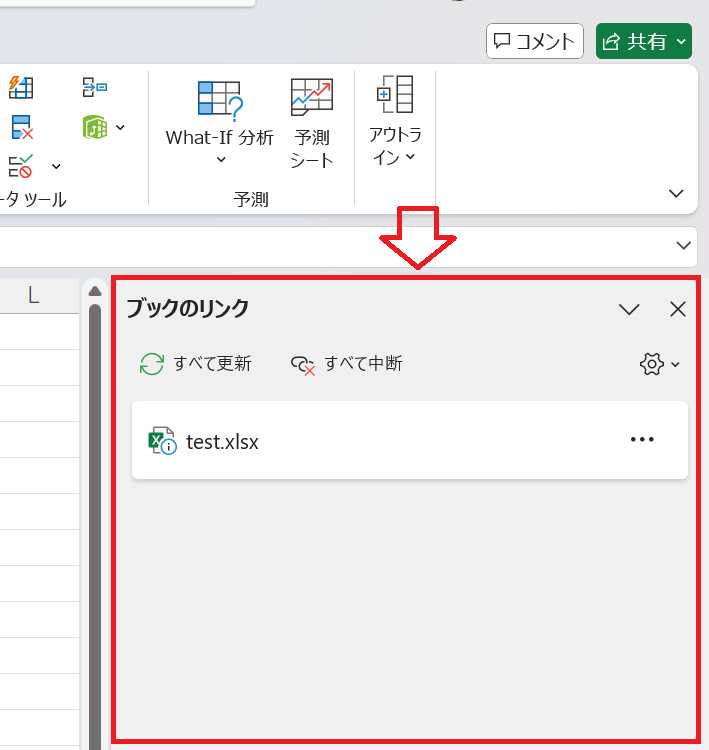Open more options for test.xlsx
The image size is (709, 750).
click(642, 440)
